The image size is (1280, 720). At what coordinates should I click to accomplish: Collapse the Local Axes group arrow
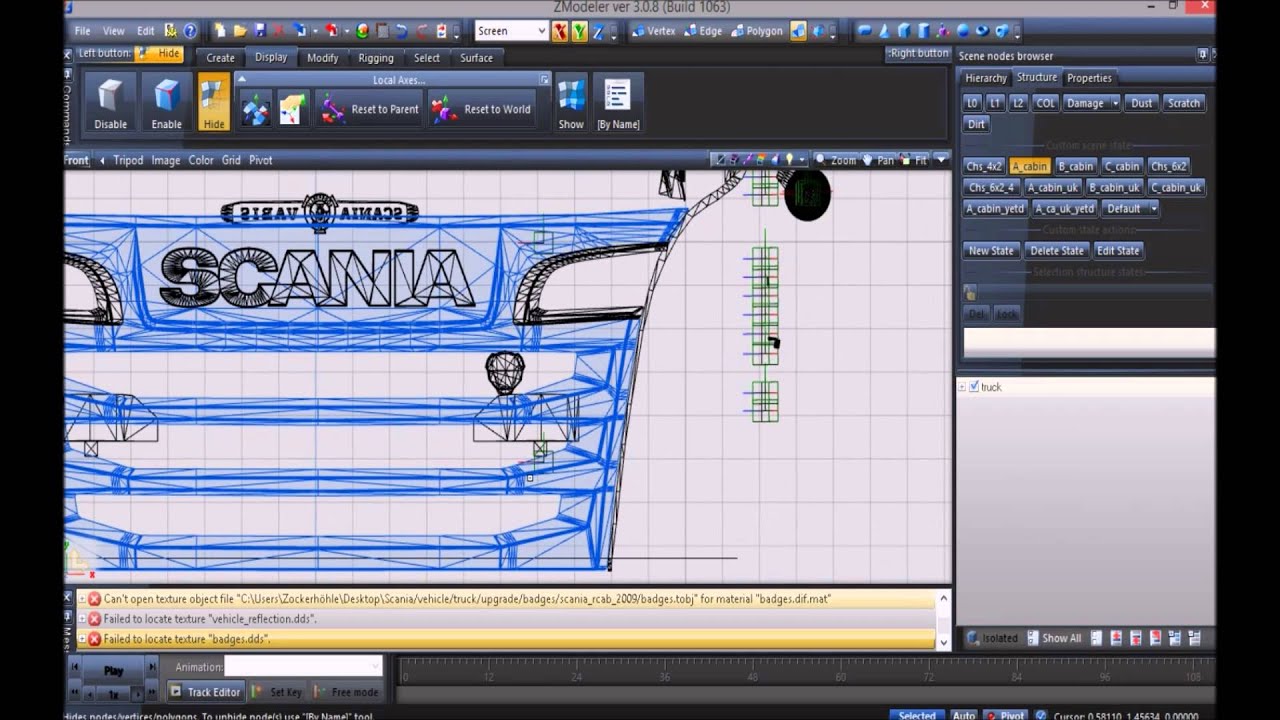click(241, 79)
